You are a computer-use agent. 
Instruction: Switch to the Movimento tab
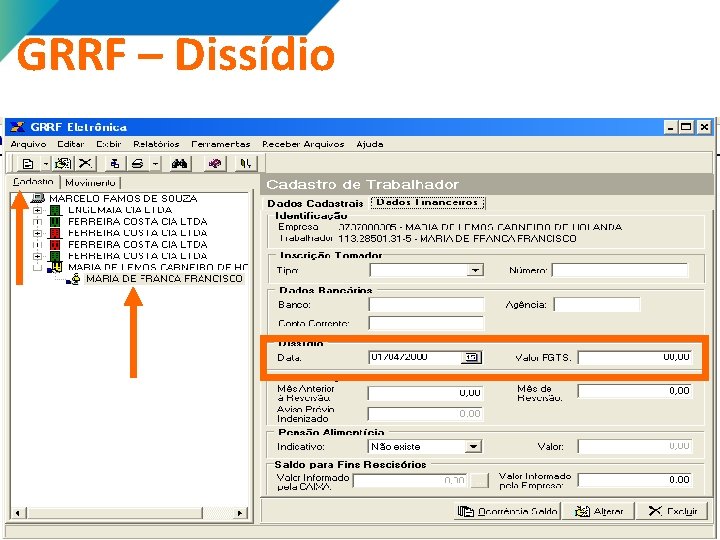(90, 183)
